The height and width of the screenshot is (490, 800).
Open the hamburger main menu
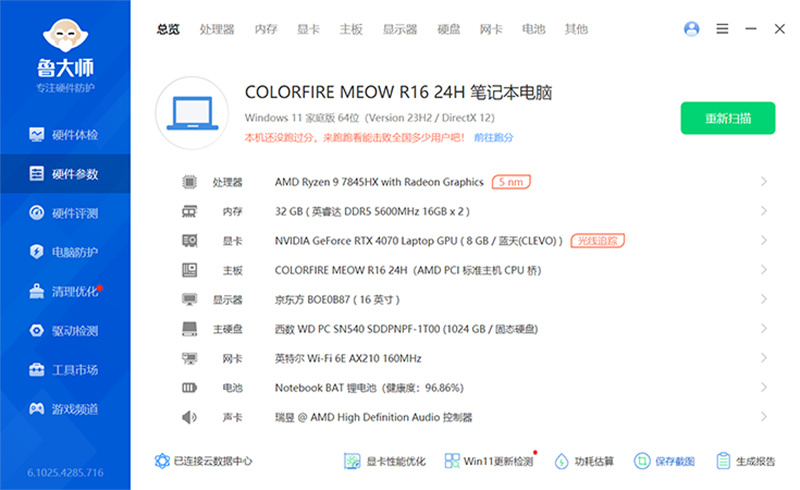pos(722,29)
